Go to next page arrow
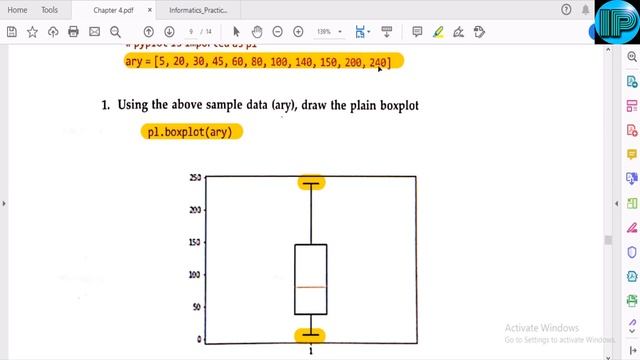The image size is (640, 360). pos(169,32)
